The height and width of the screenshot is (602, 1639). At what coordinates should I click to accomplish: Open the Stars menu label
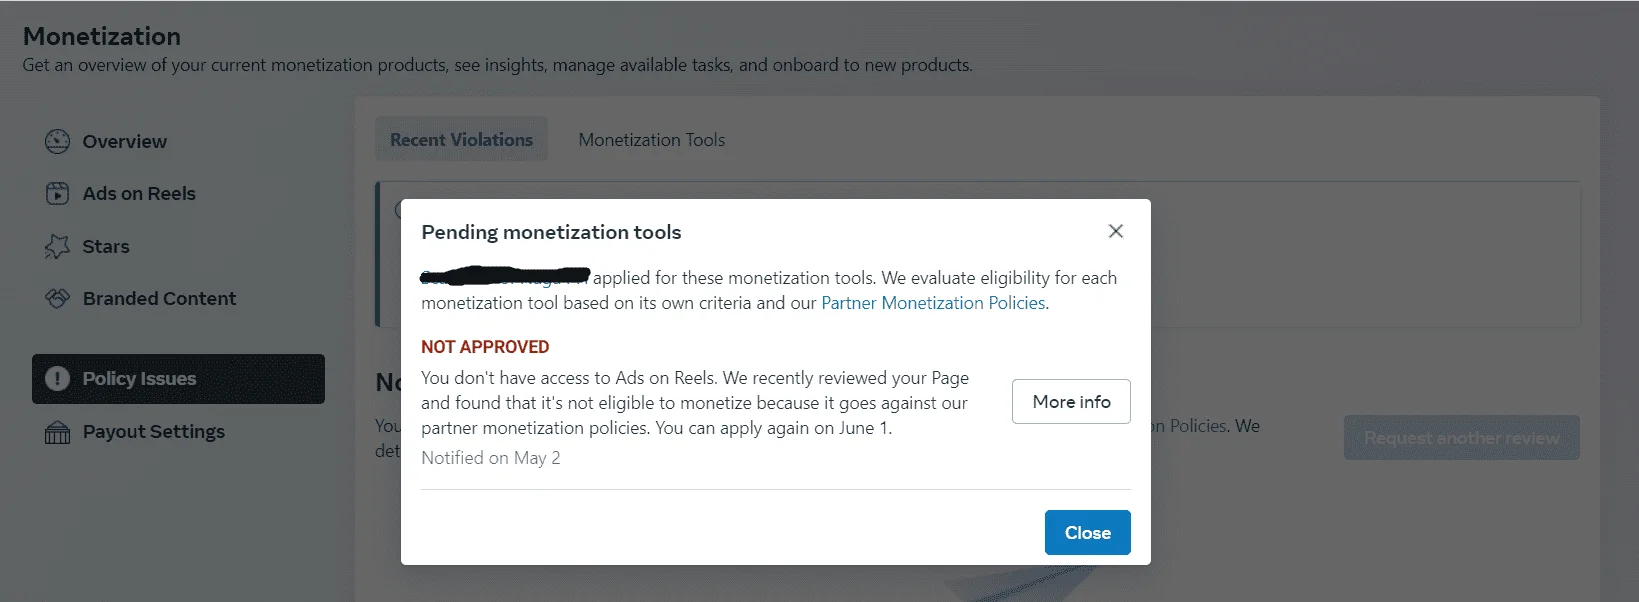(x=106, y=247)
